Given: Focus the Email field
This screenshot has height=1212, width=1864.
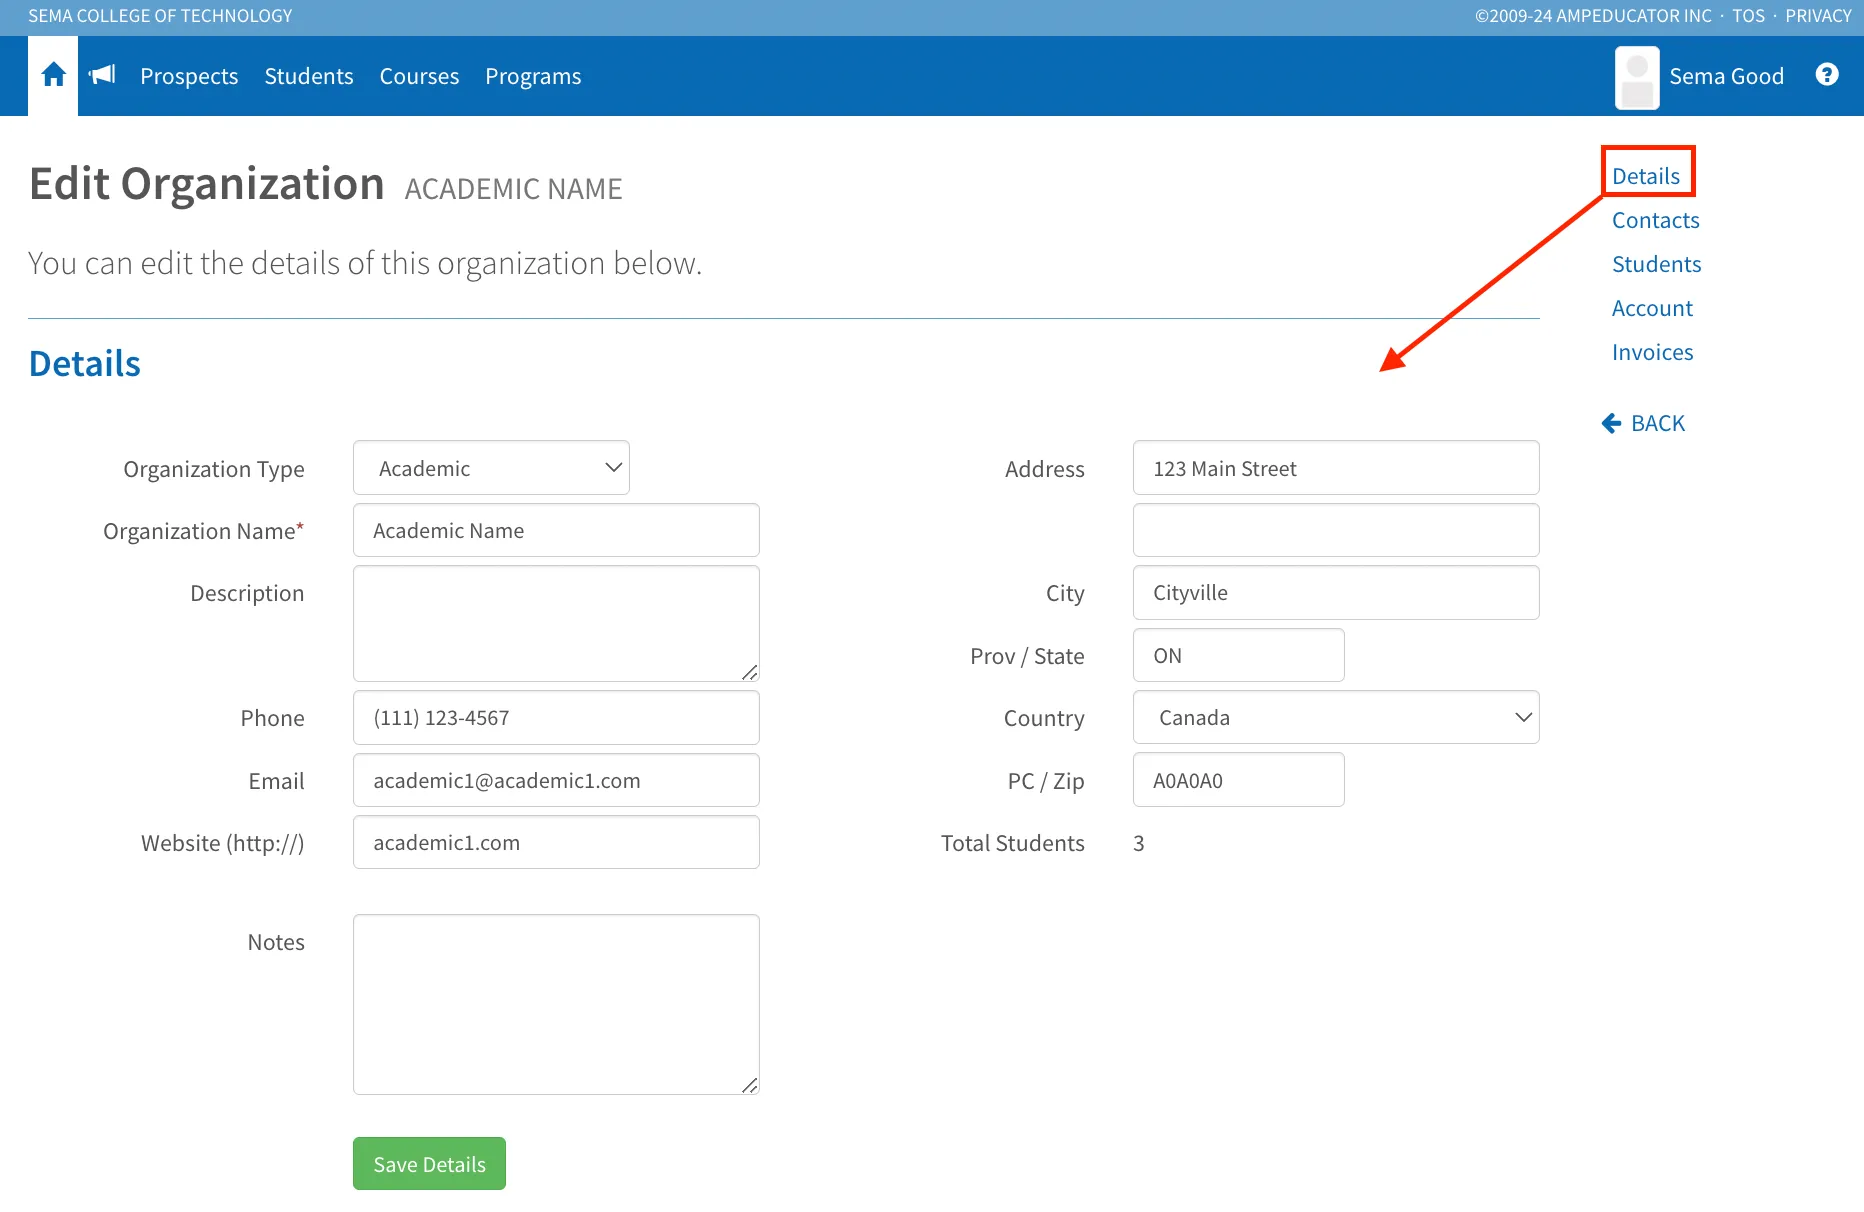Looking at the screenshot, I should (x=556, y=780).
